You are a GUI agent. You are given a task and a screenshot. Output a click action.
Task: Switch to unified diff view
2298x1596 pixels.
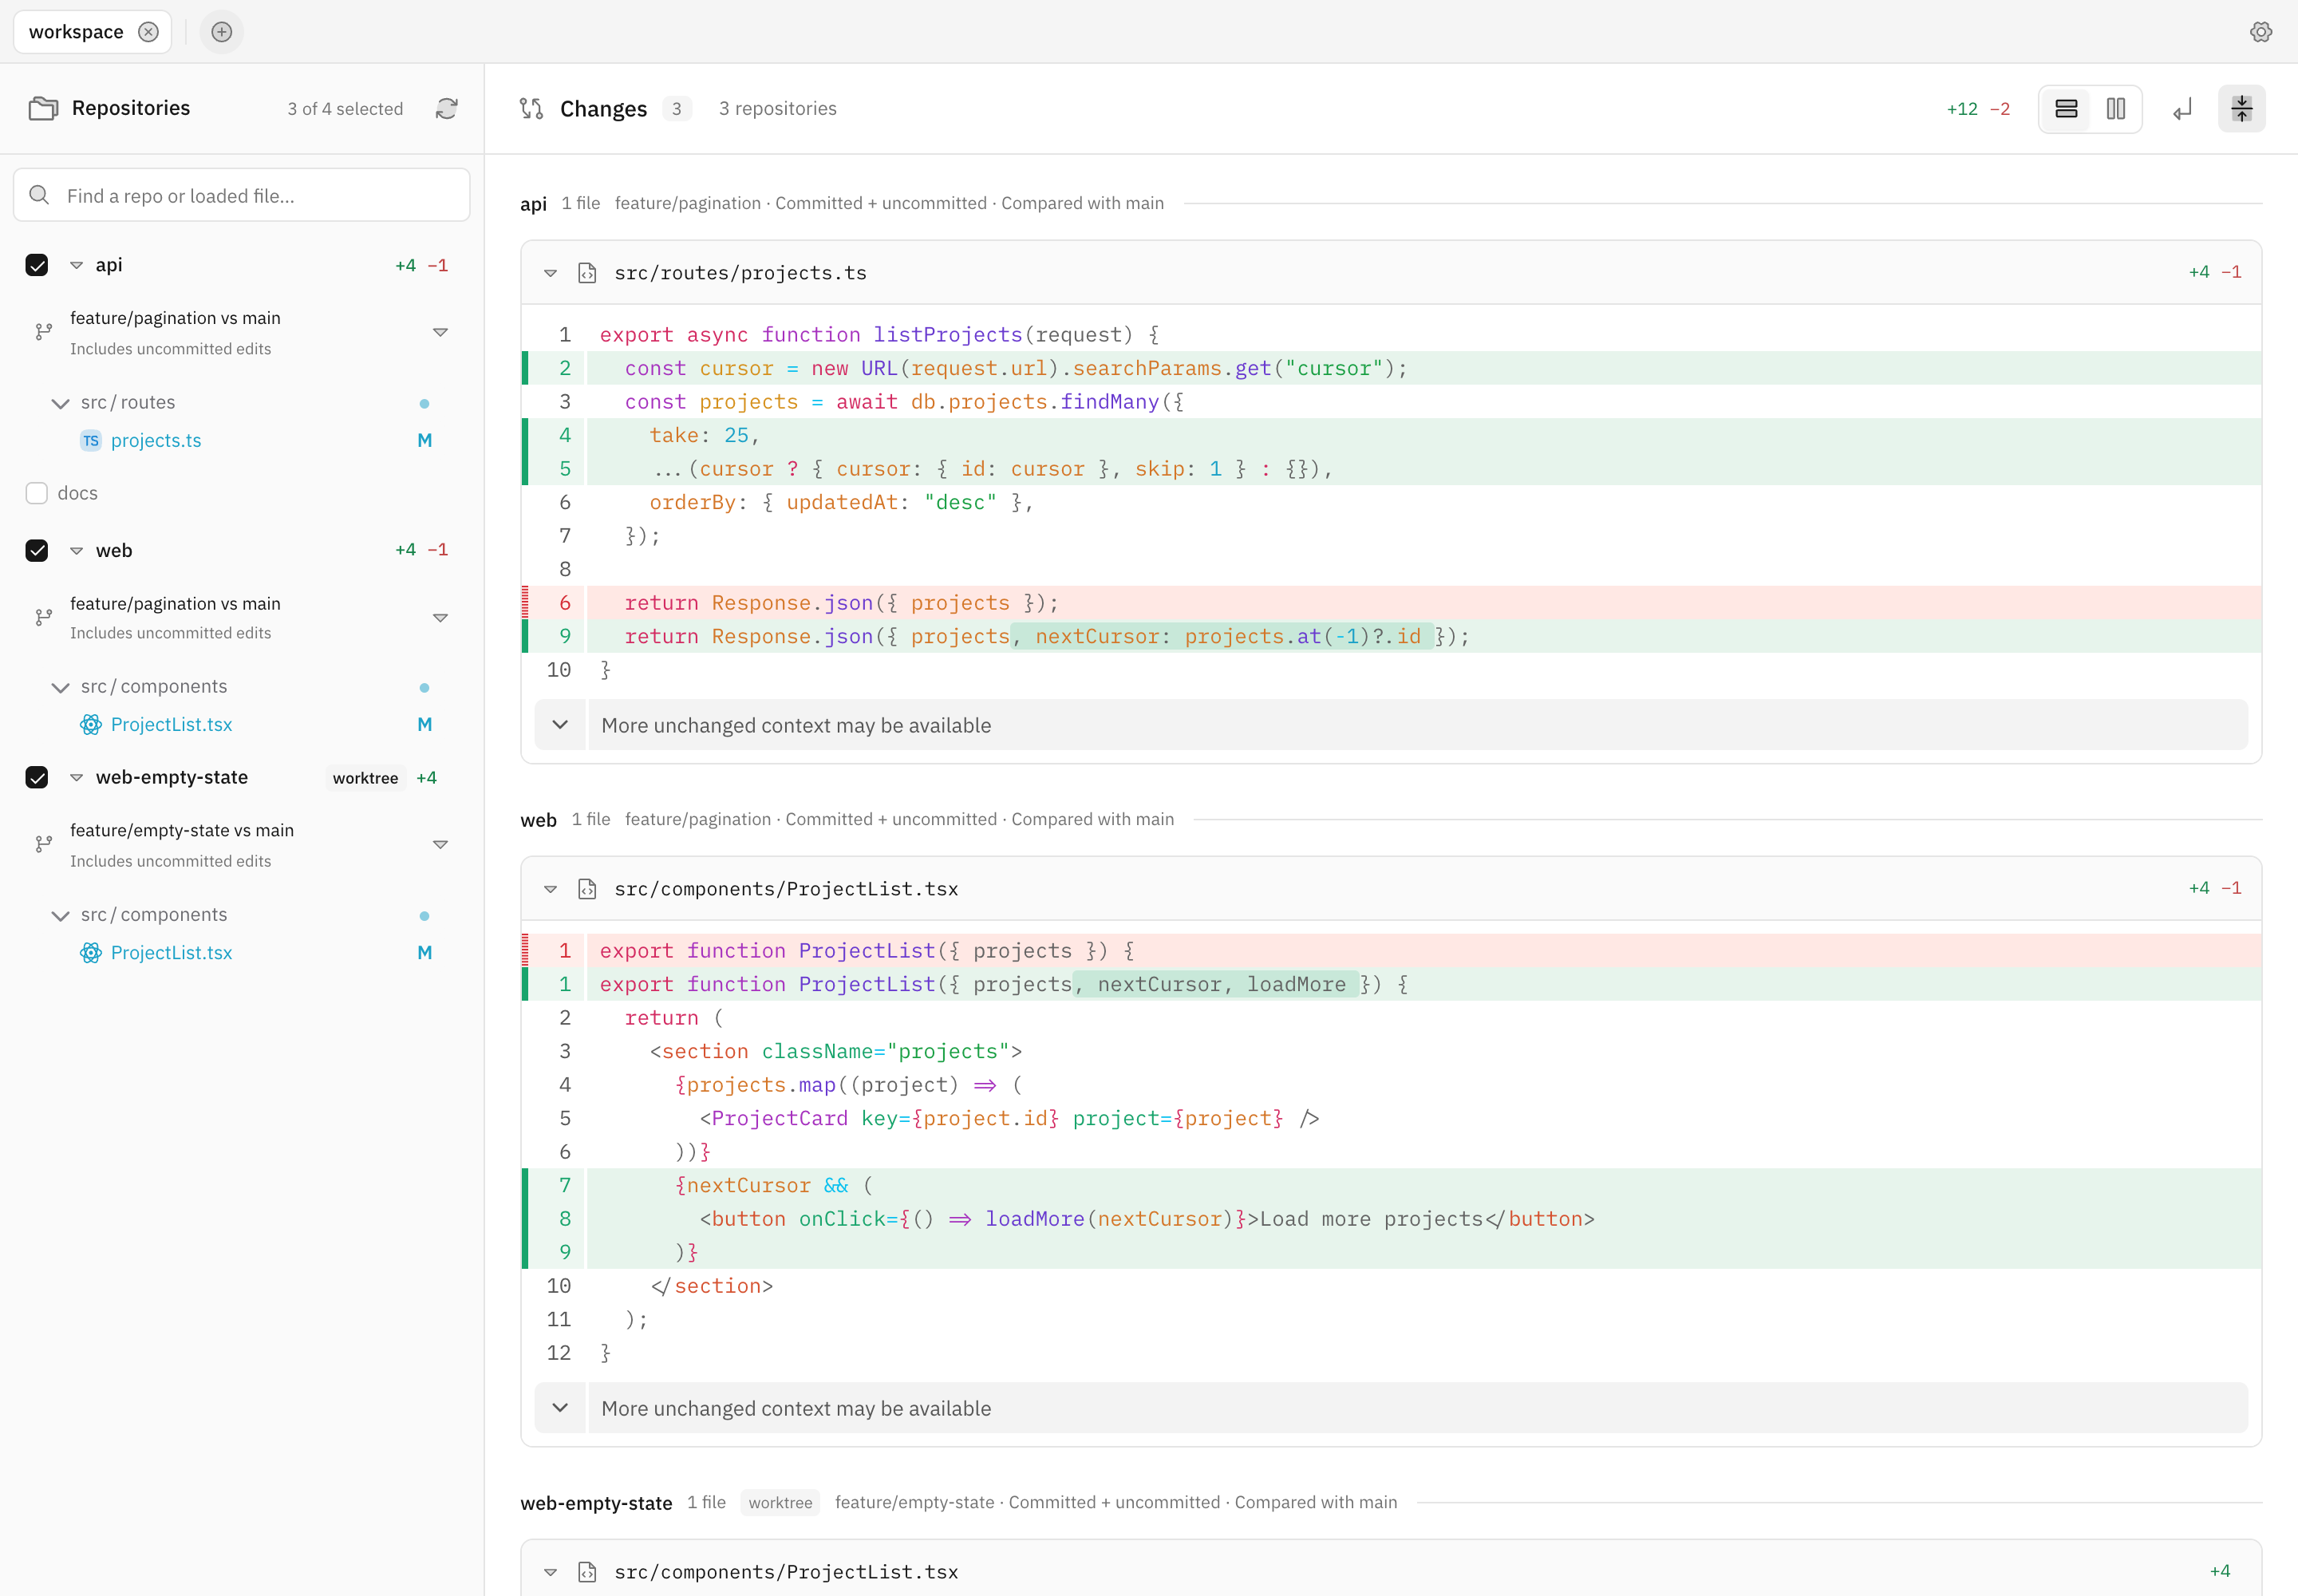pyautogui.click(x=2066, y=108)
